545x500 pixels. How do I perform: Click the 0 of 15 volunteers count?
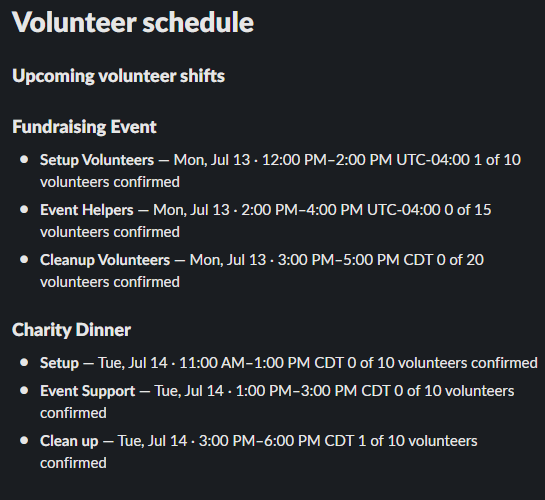click(x=468, y=210)
